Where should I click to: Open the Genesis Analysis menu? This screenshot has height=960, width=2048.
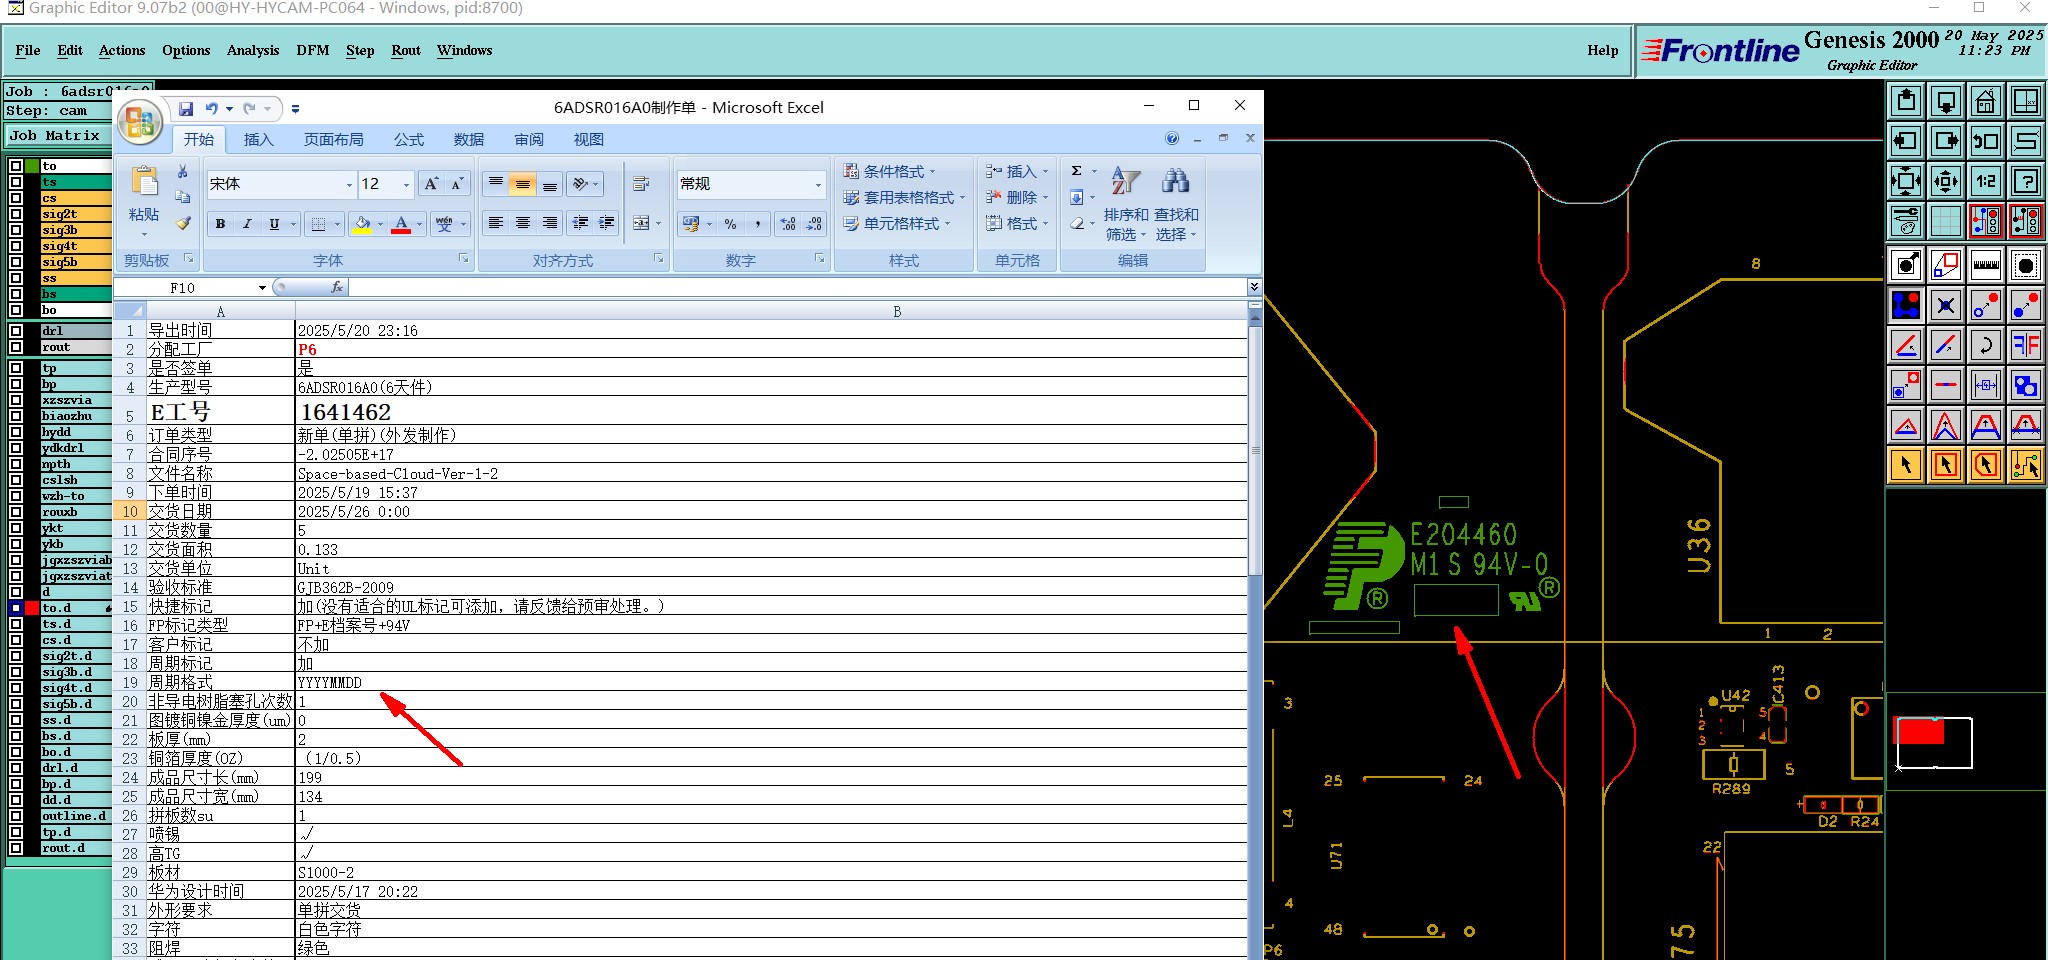(253, 50)
